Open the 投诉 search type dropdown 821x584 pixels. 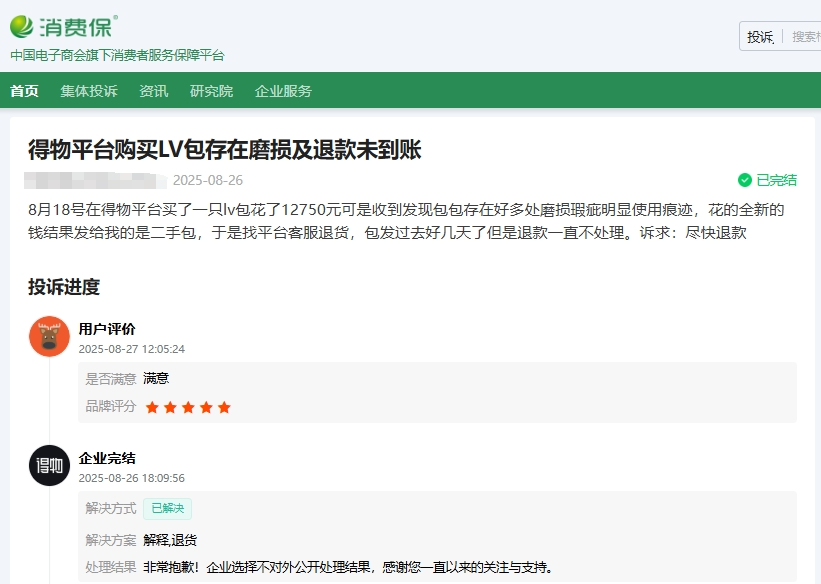tap(760, 37)
